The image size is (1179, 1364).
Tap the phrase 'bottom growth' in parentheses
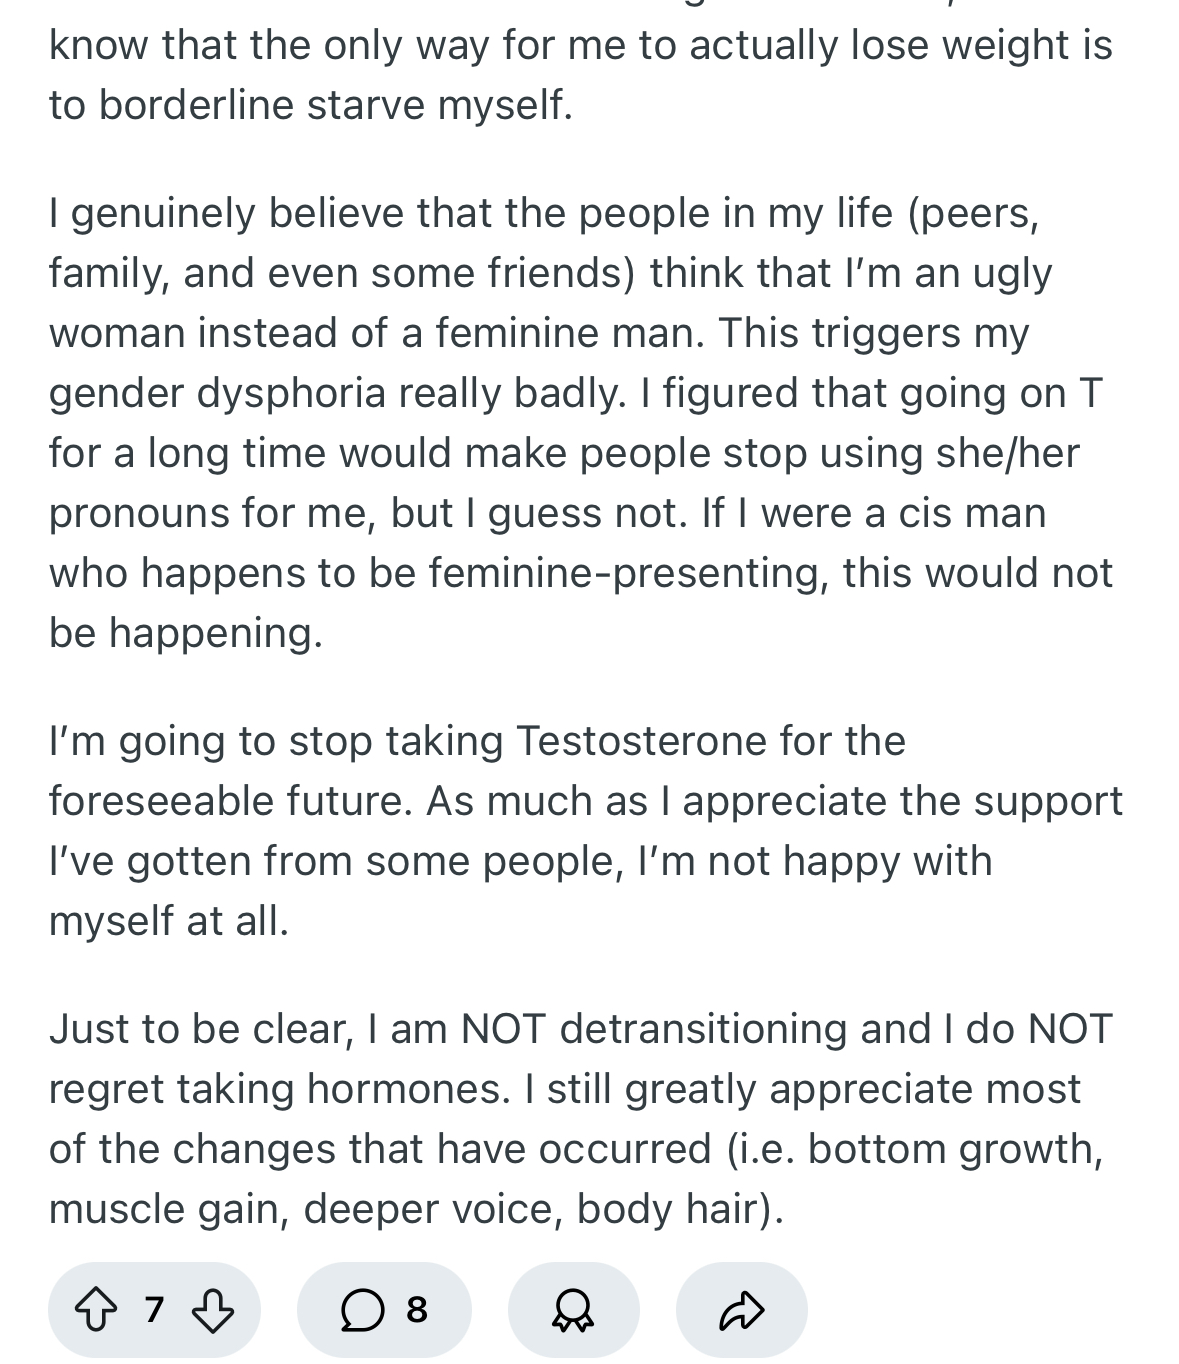click(954, 1149)
